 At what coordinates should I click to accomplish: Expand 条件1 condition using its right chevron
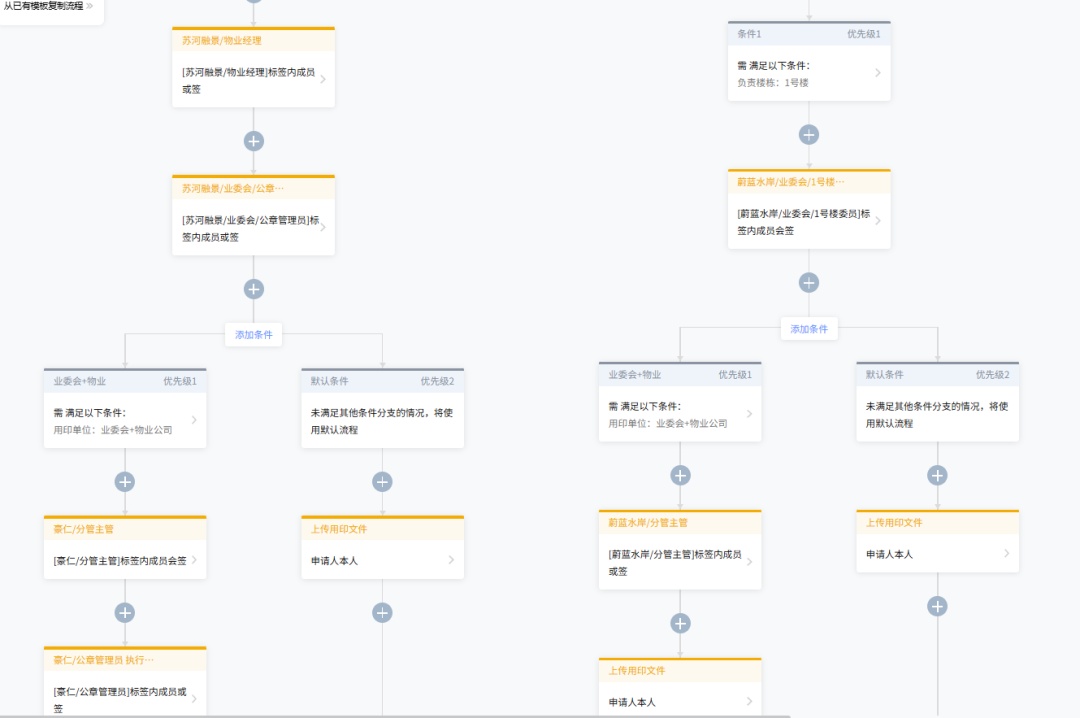point(877,73)
